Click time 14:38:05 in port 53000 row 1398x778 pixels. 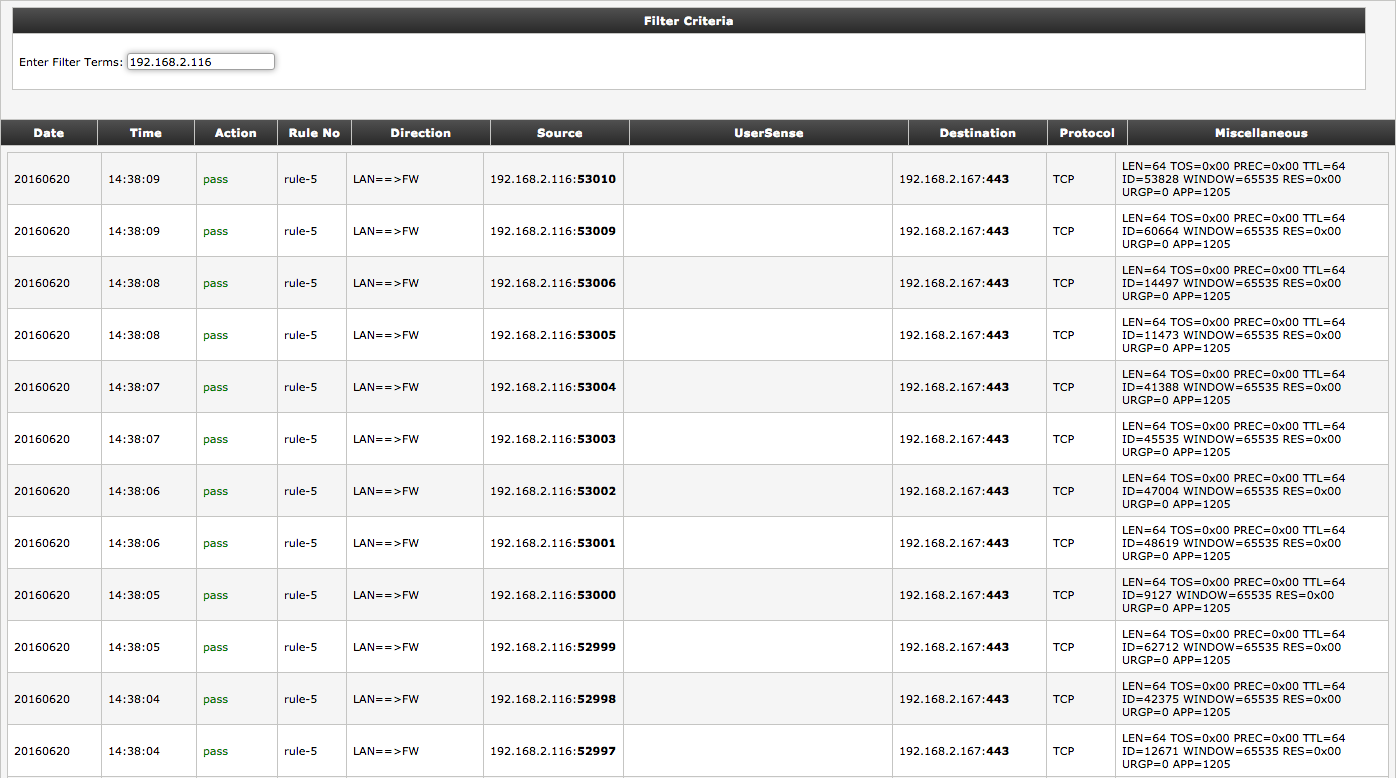point(134,595)
